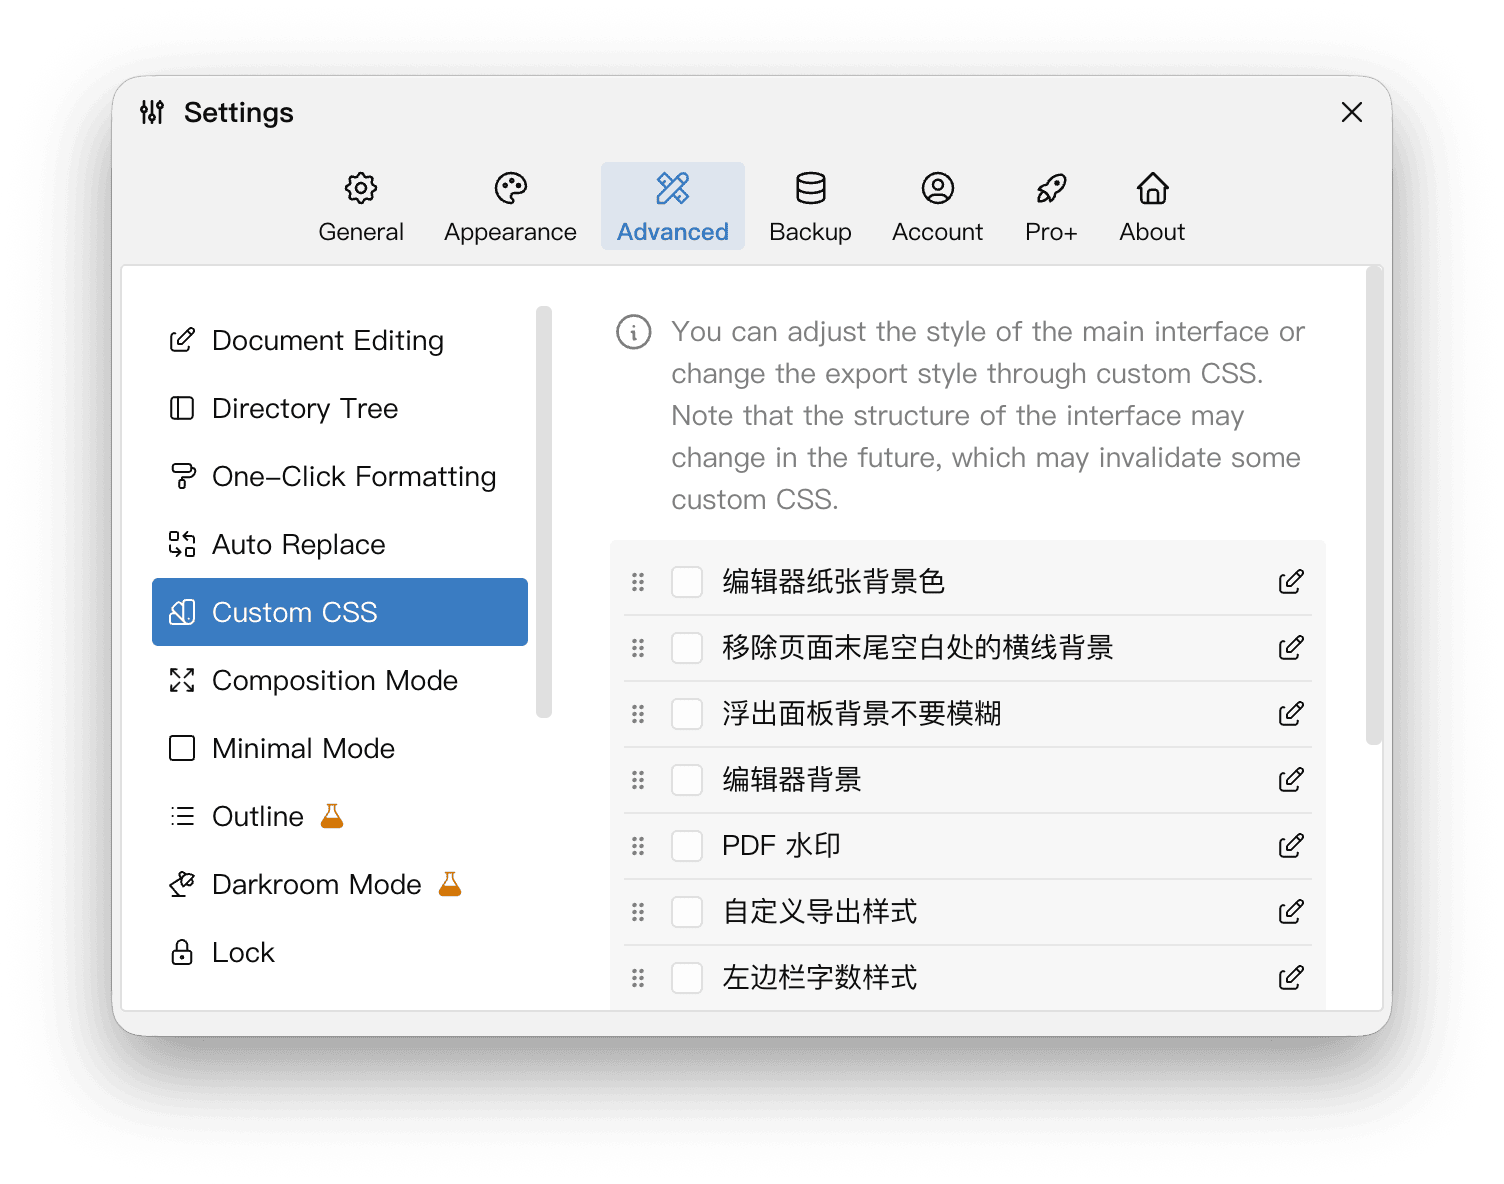1504x1184 pixels.
Task: Click drag handle for 左边栏字数样式
Action: [638, 978]
